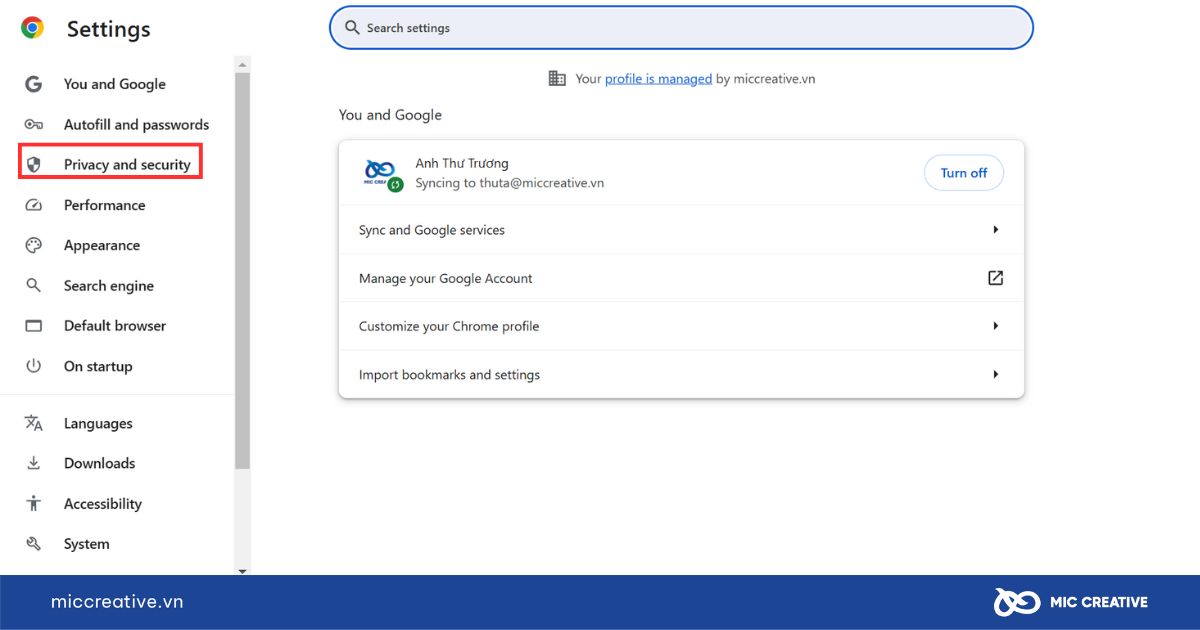Click 'Syncing to thuta@miccreative.vn' text
Viewport: 1200px width, 630px height.
[x=509, y=183]
